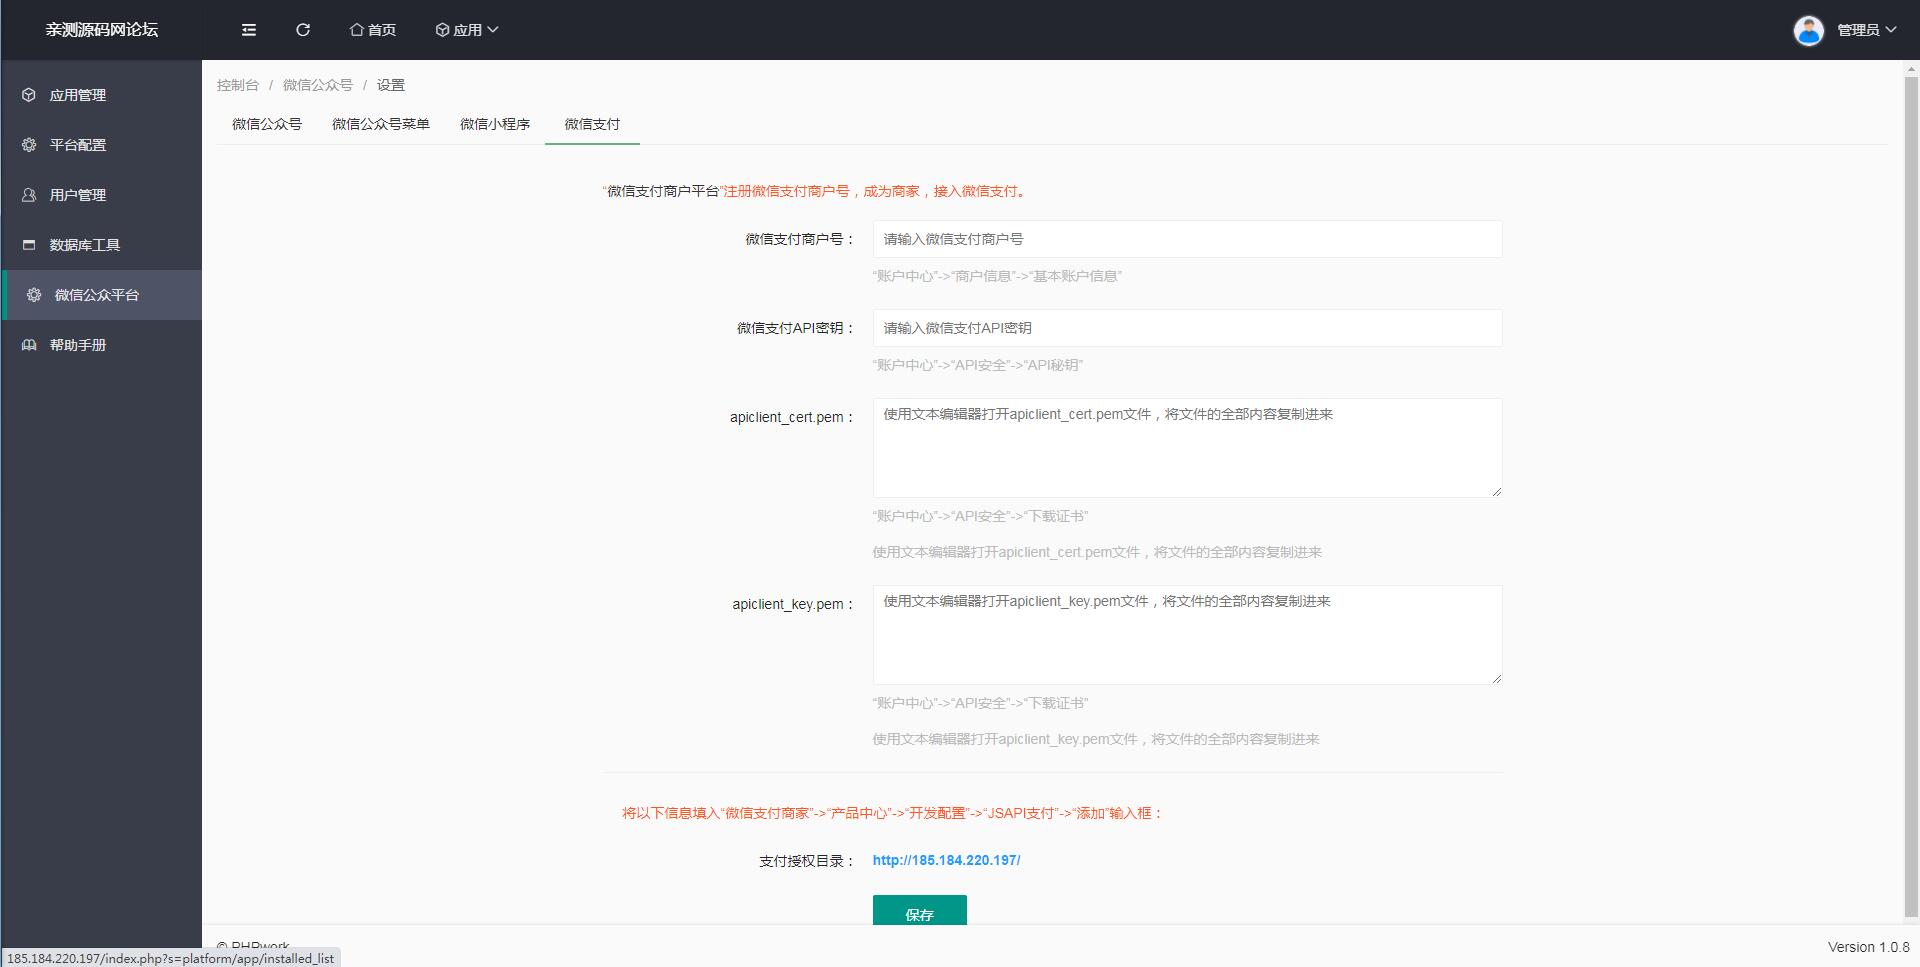This screenshot has height=967, width=1920.
Task: Click the http://185.184.220.197/ payment URL link
Action: click(x=946, y=859)
